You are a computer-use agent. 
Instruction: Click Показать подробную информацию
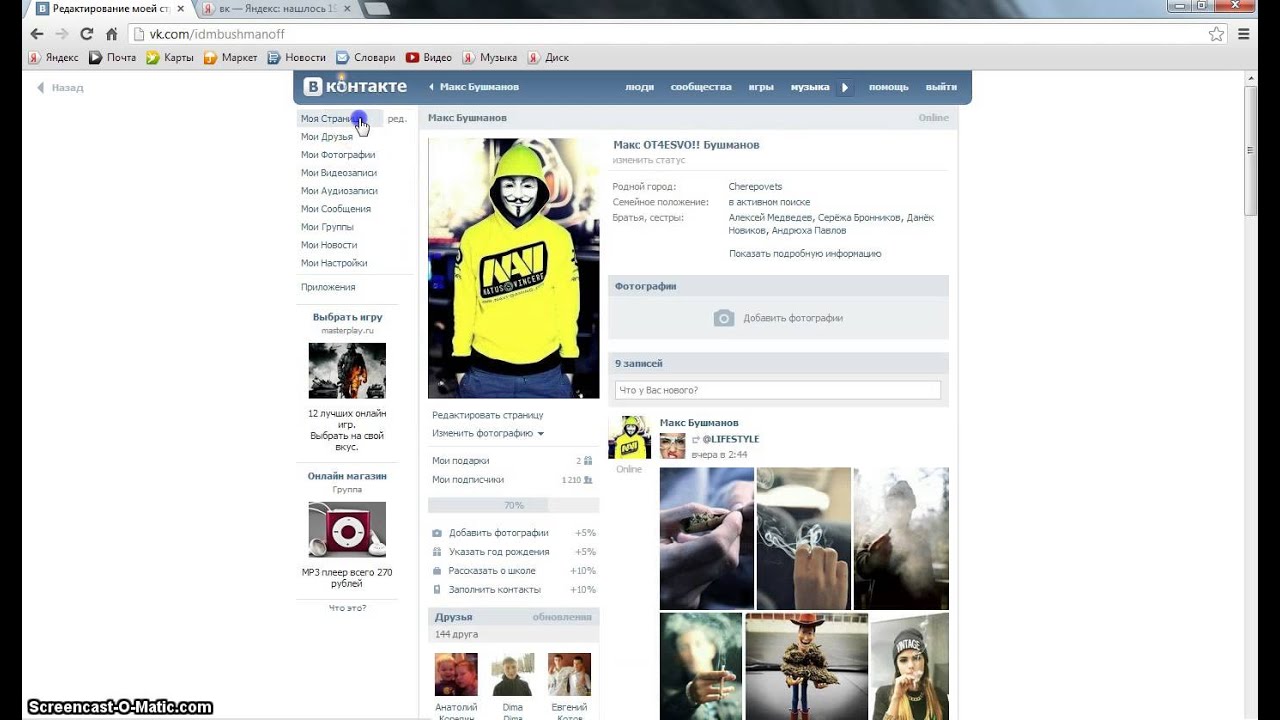[805, 254]
